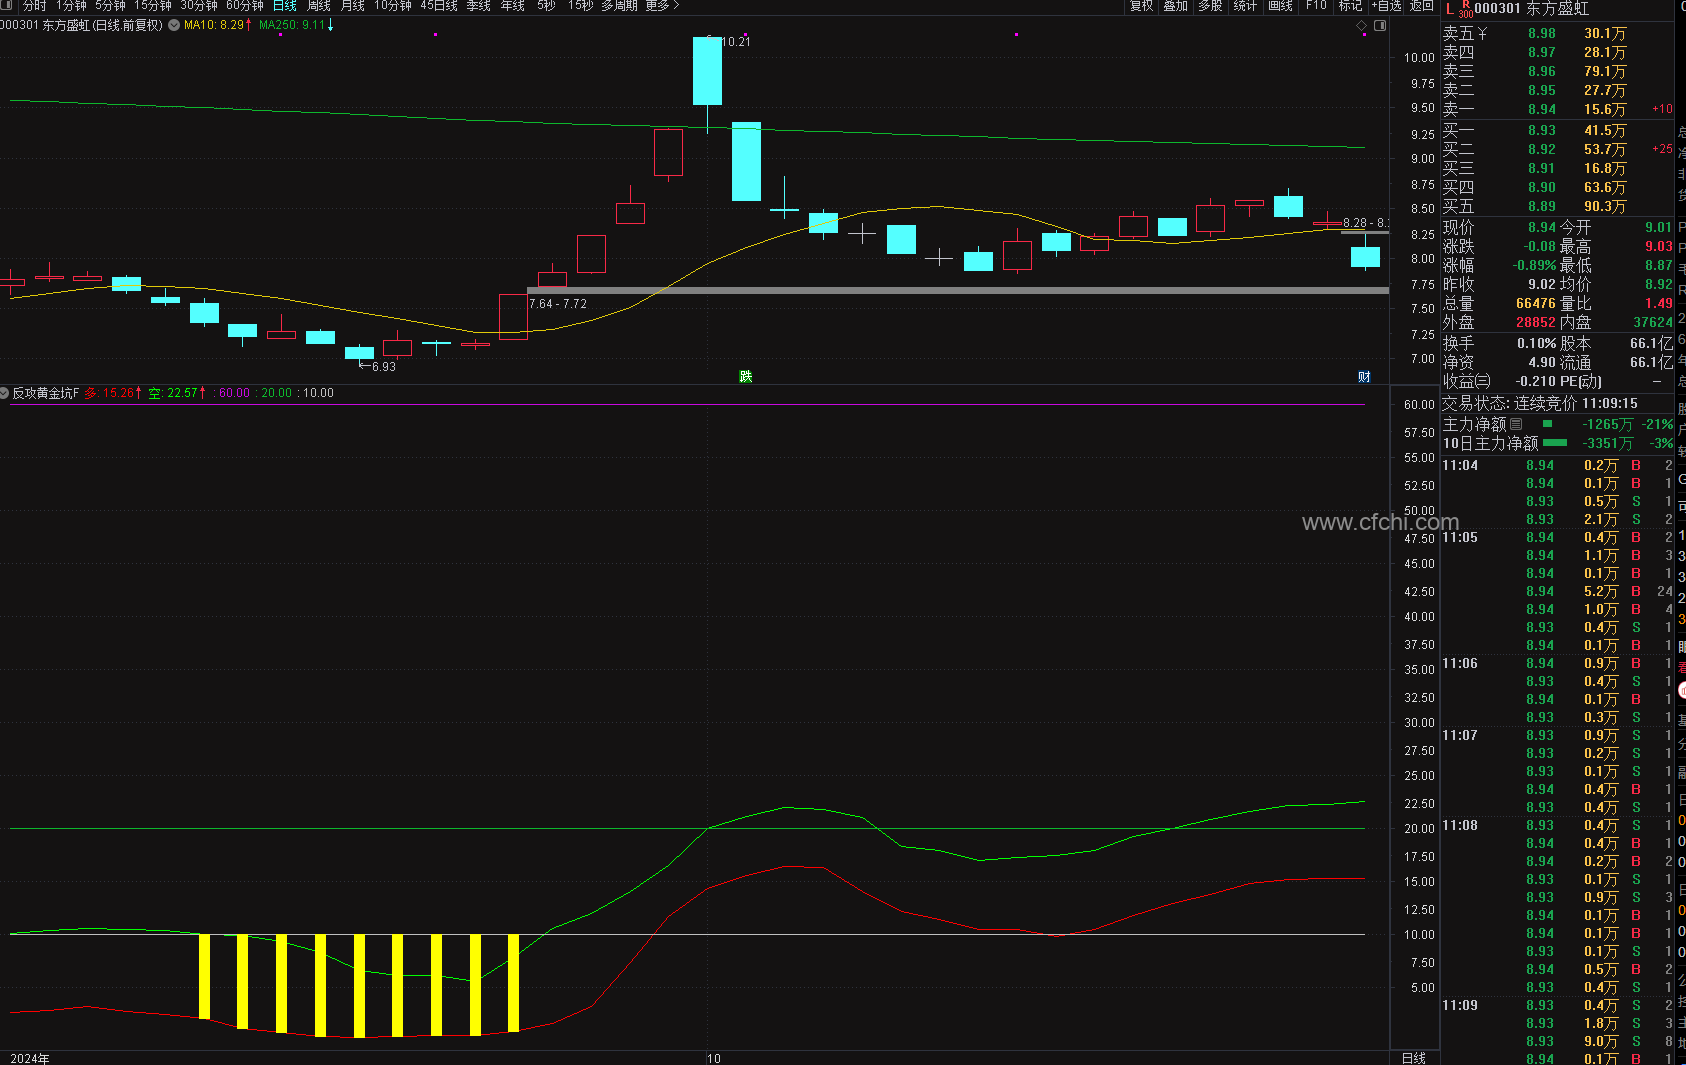Open the 多股 multi-stock view
The image size is (1686, 1065).
pos(1210,6)
